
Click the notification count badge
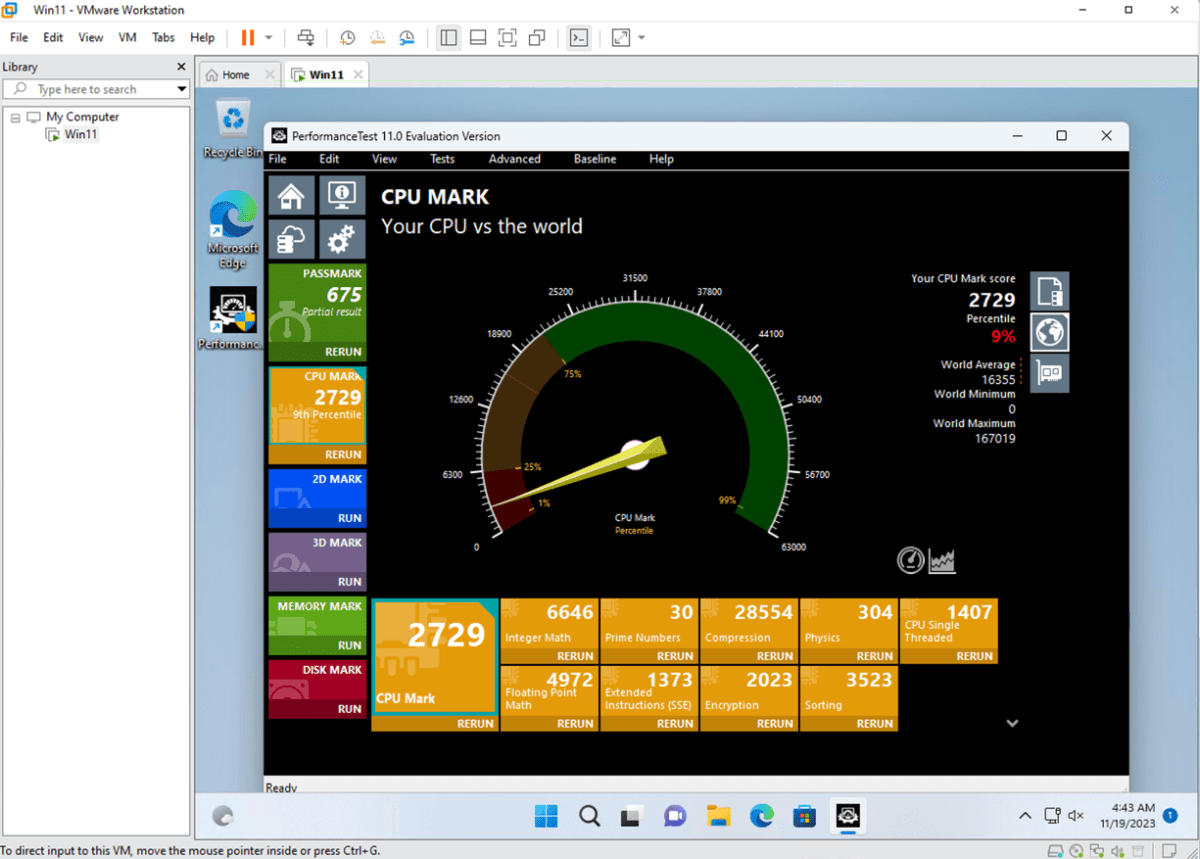point(1169,816)
